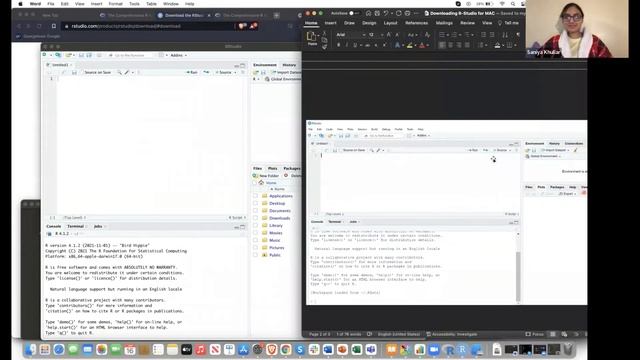Click the Underline button in Word ribbon
The width and height of the screenshot is (640, 360).
[355, 45]
